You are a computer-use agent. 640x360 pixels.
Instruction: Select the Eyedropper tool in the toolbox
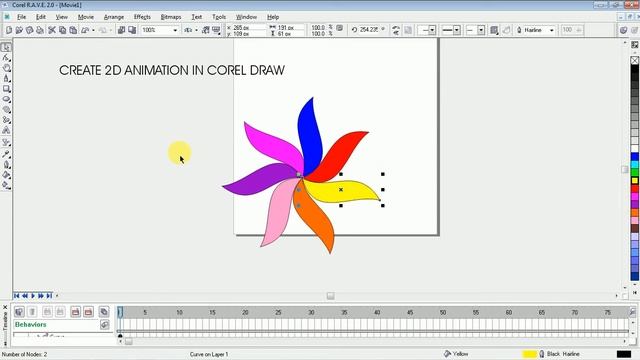click(x=6, y=154)
